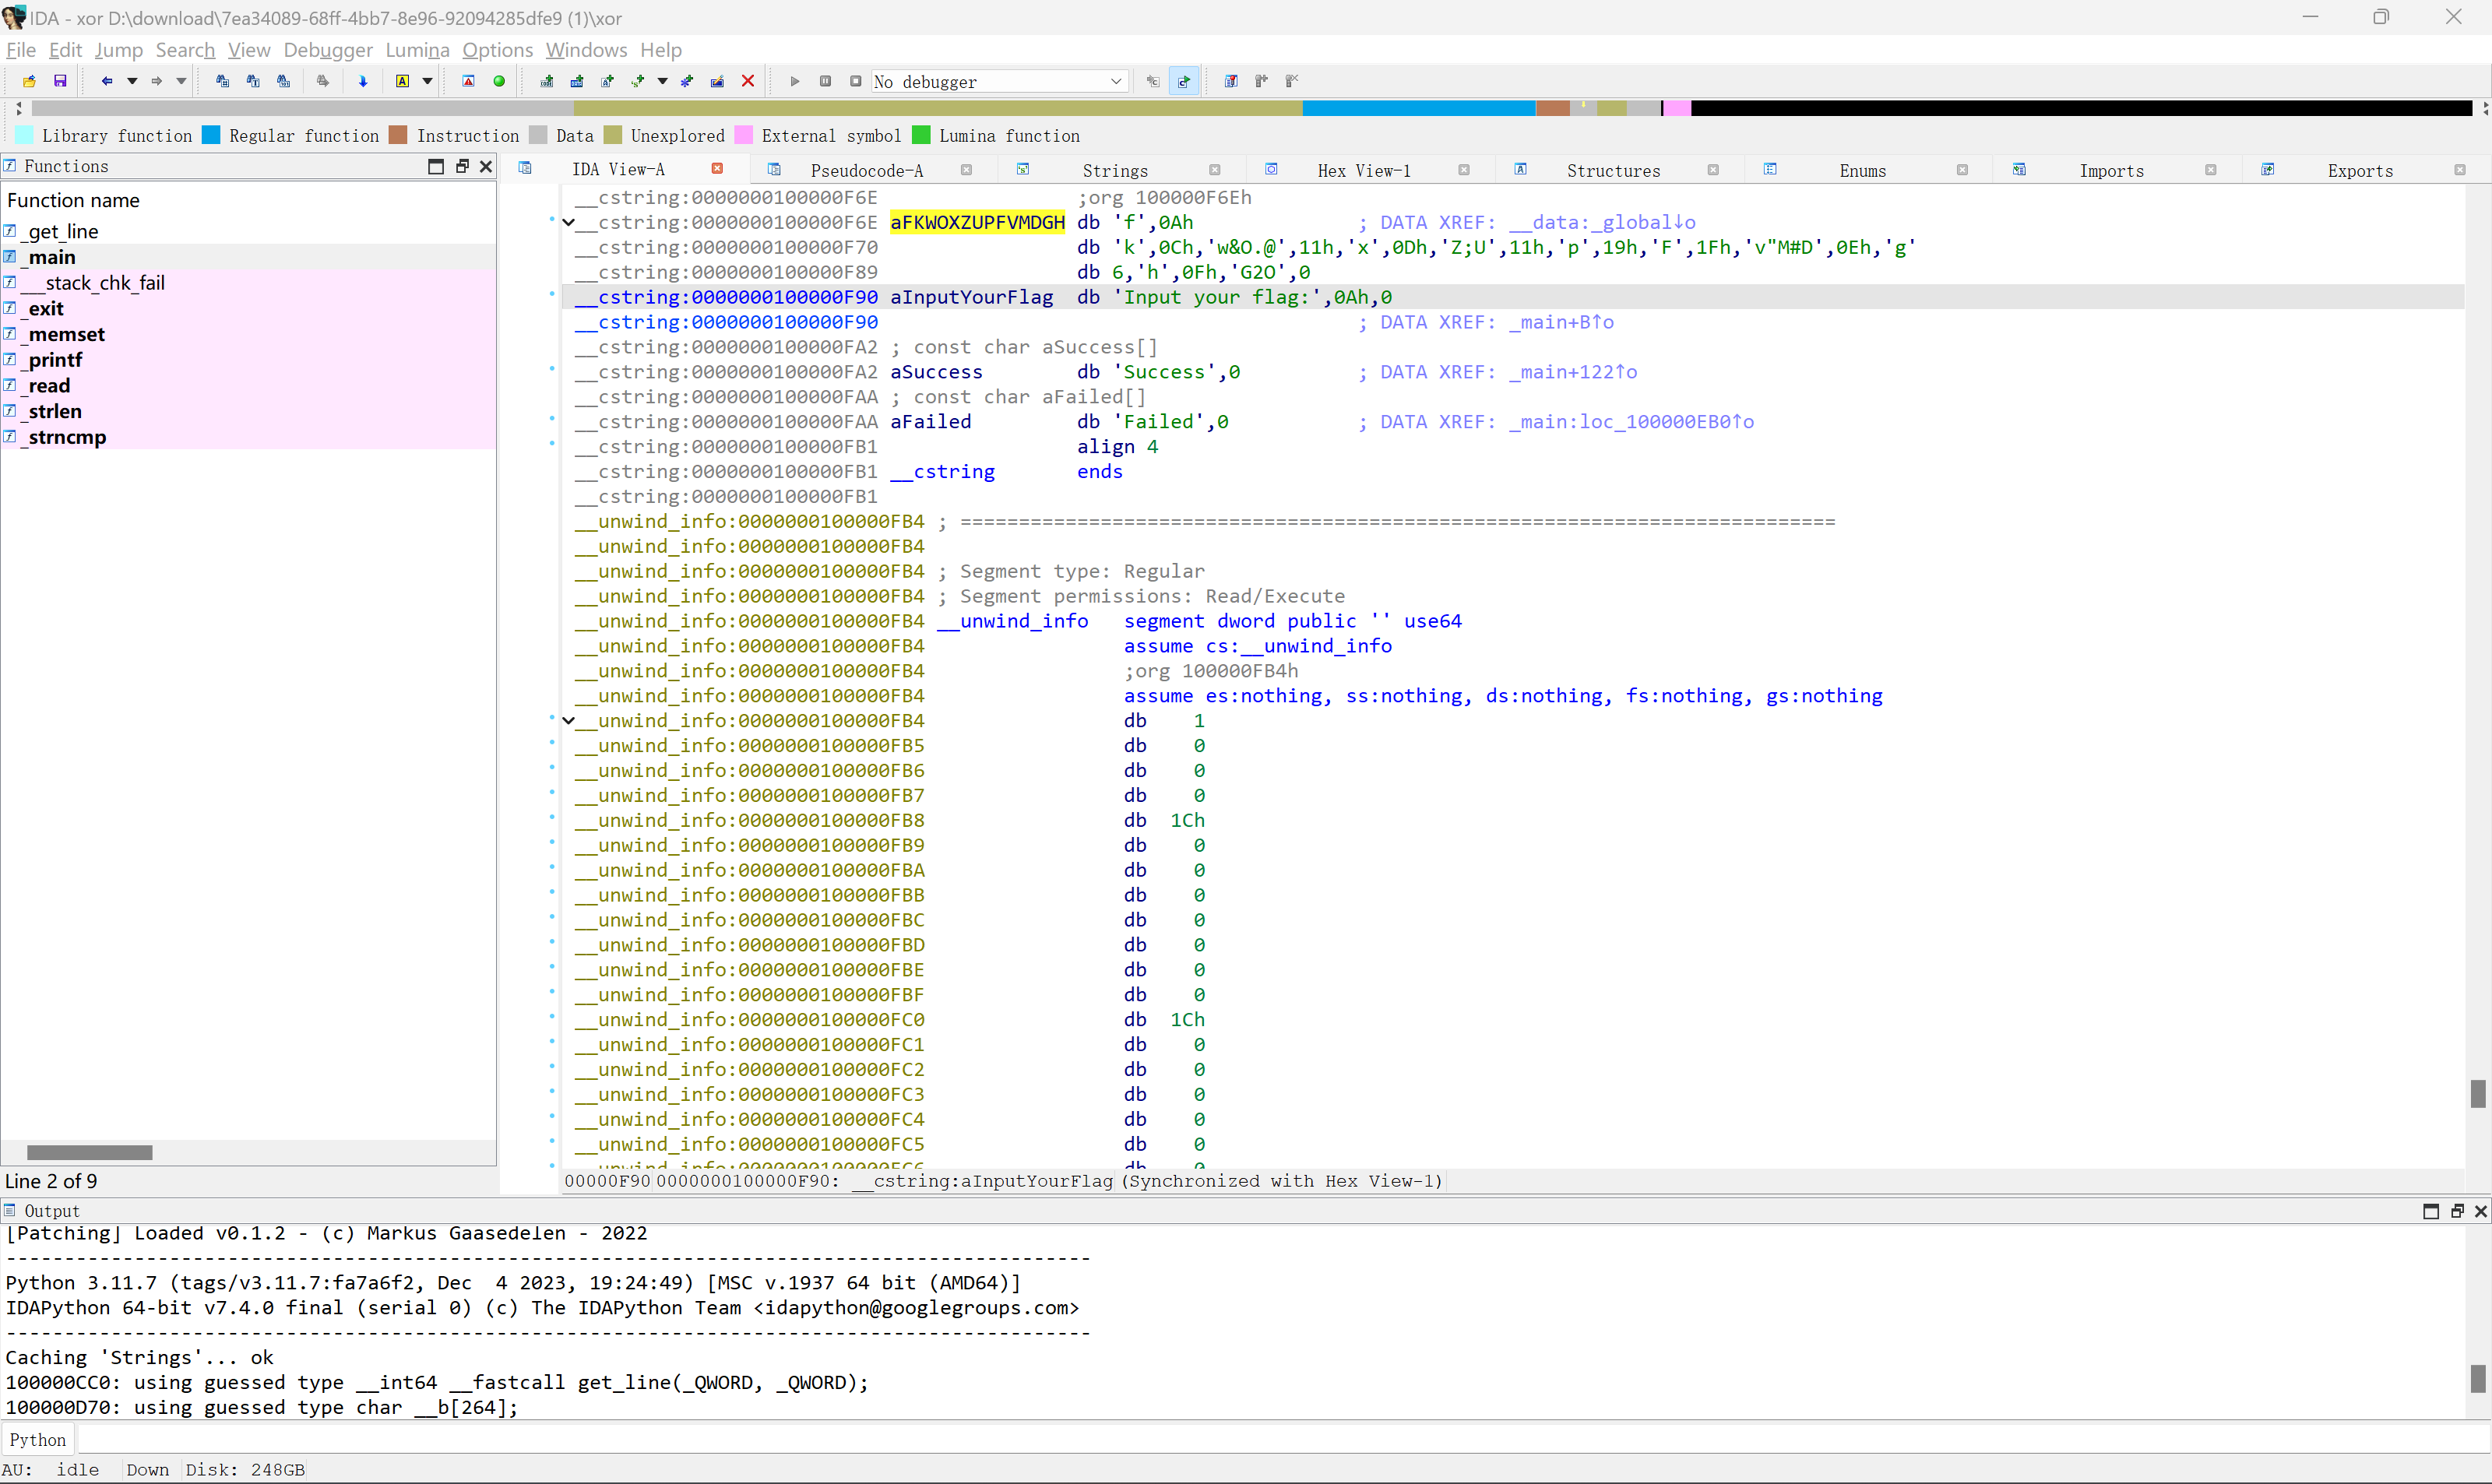This screenshot has height=1484, width=2492.
Task: Open the File menu
Action: pyautogui.click(x=21, y=50)
